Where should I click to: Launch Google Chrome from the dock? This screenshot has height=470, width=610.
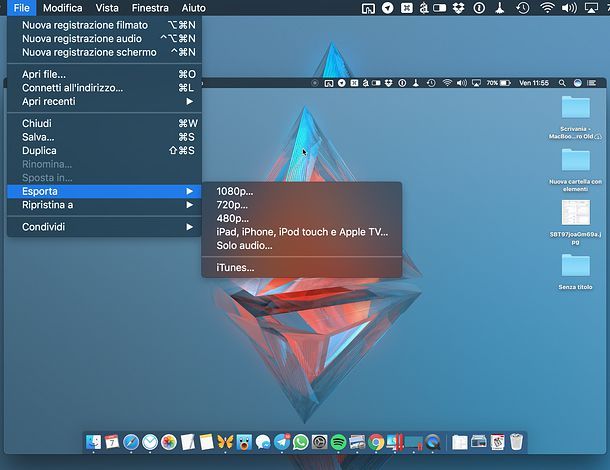click(x=376, y=441)
